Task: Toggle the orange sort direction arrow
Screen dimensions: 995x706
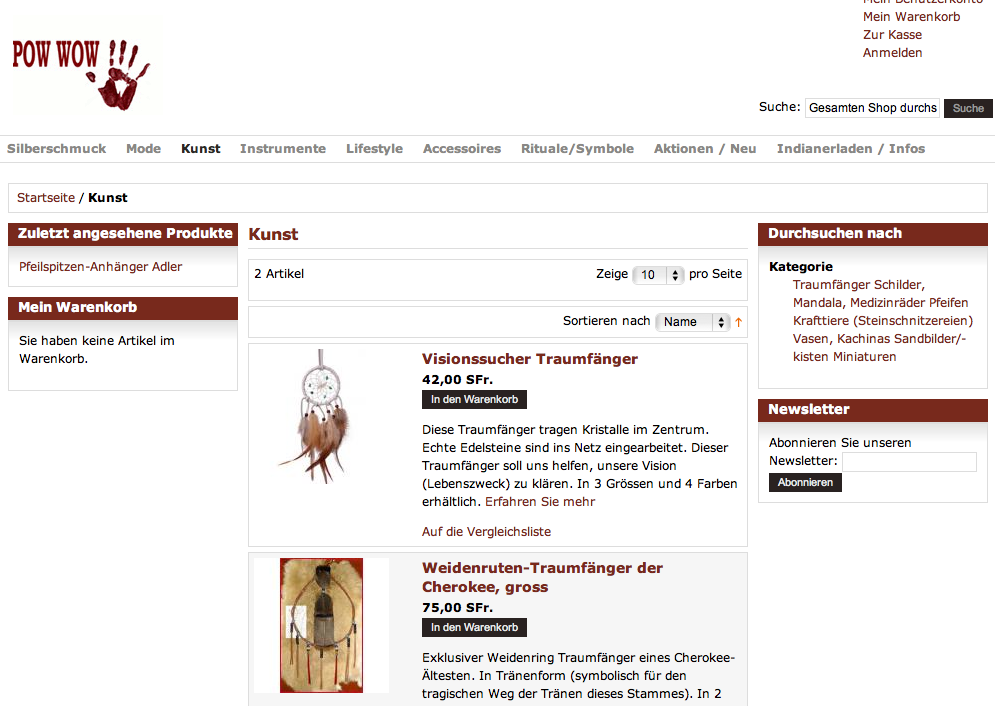Action: click(x=739, y=322)
